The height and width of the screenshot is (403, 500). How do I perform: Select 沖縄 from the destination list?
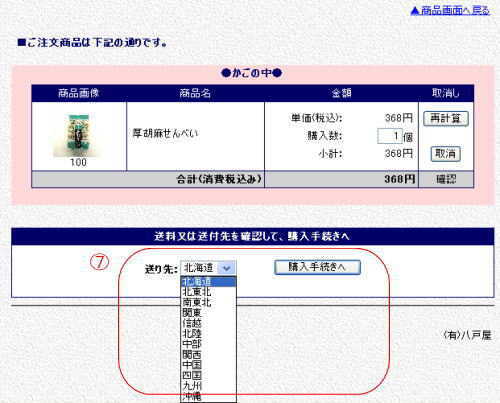[x=208, y=396]
